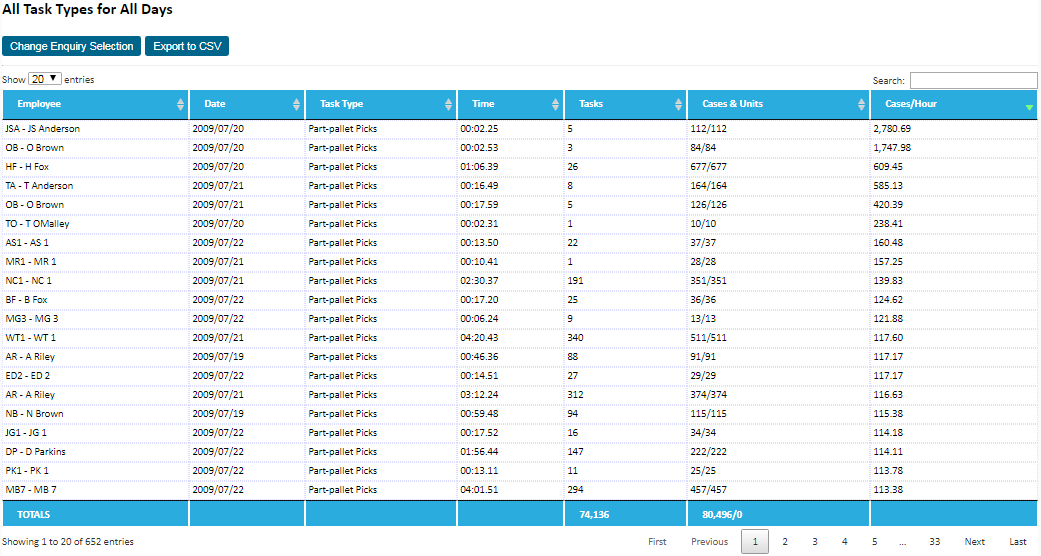Click the Last pagination link
Image resolution: width=1041 pixels, height=556 pixels.
[1018, 541]
